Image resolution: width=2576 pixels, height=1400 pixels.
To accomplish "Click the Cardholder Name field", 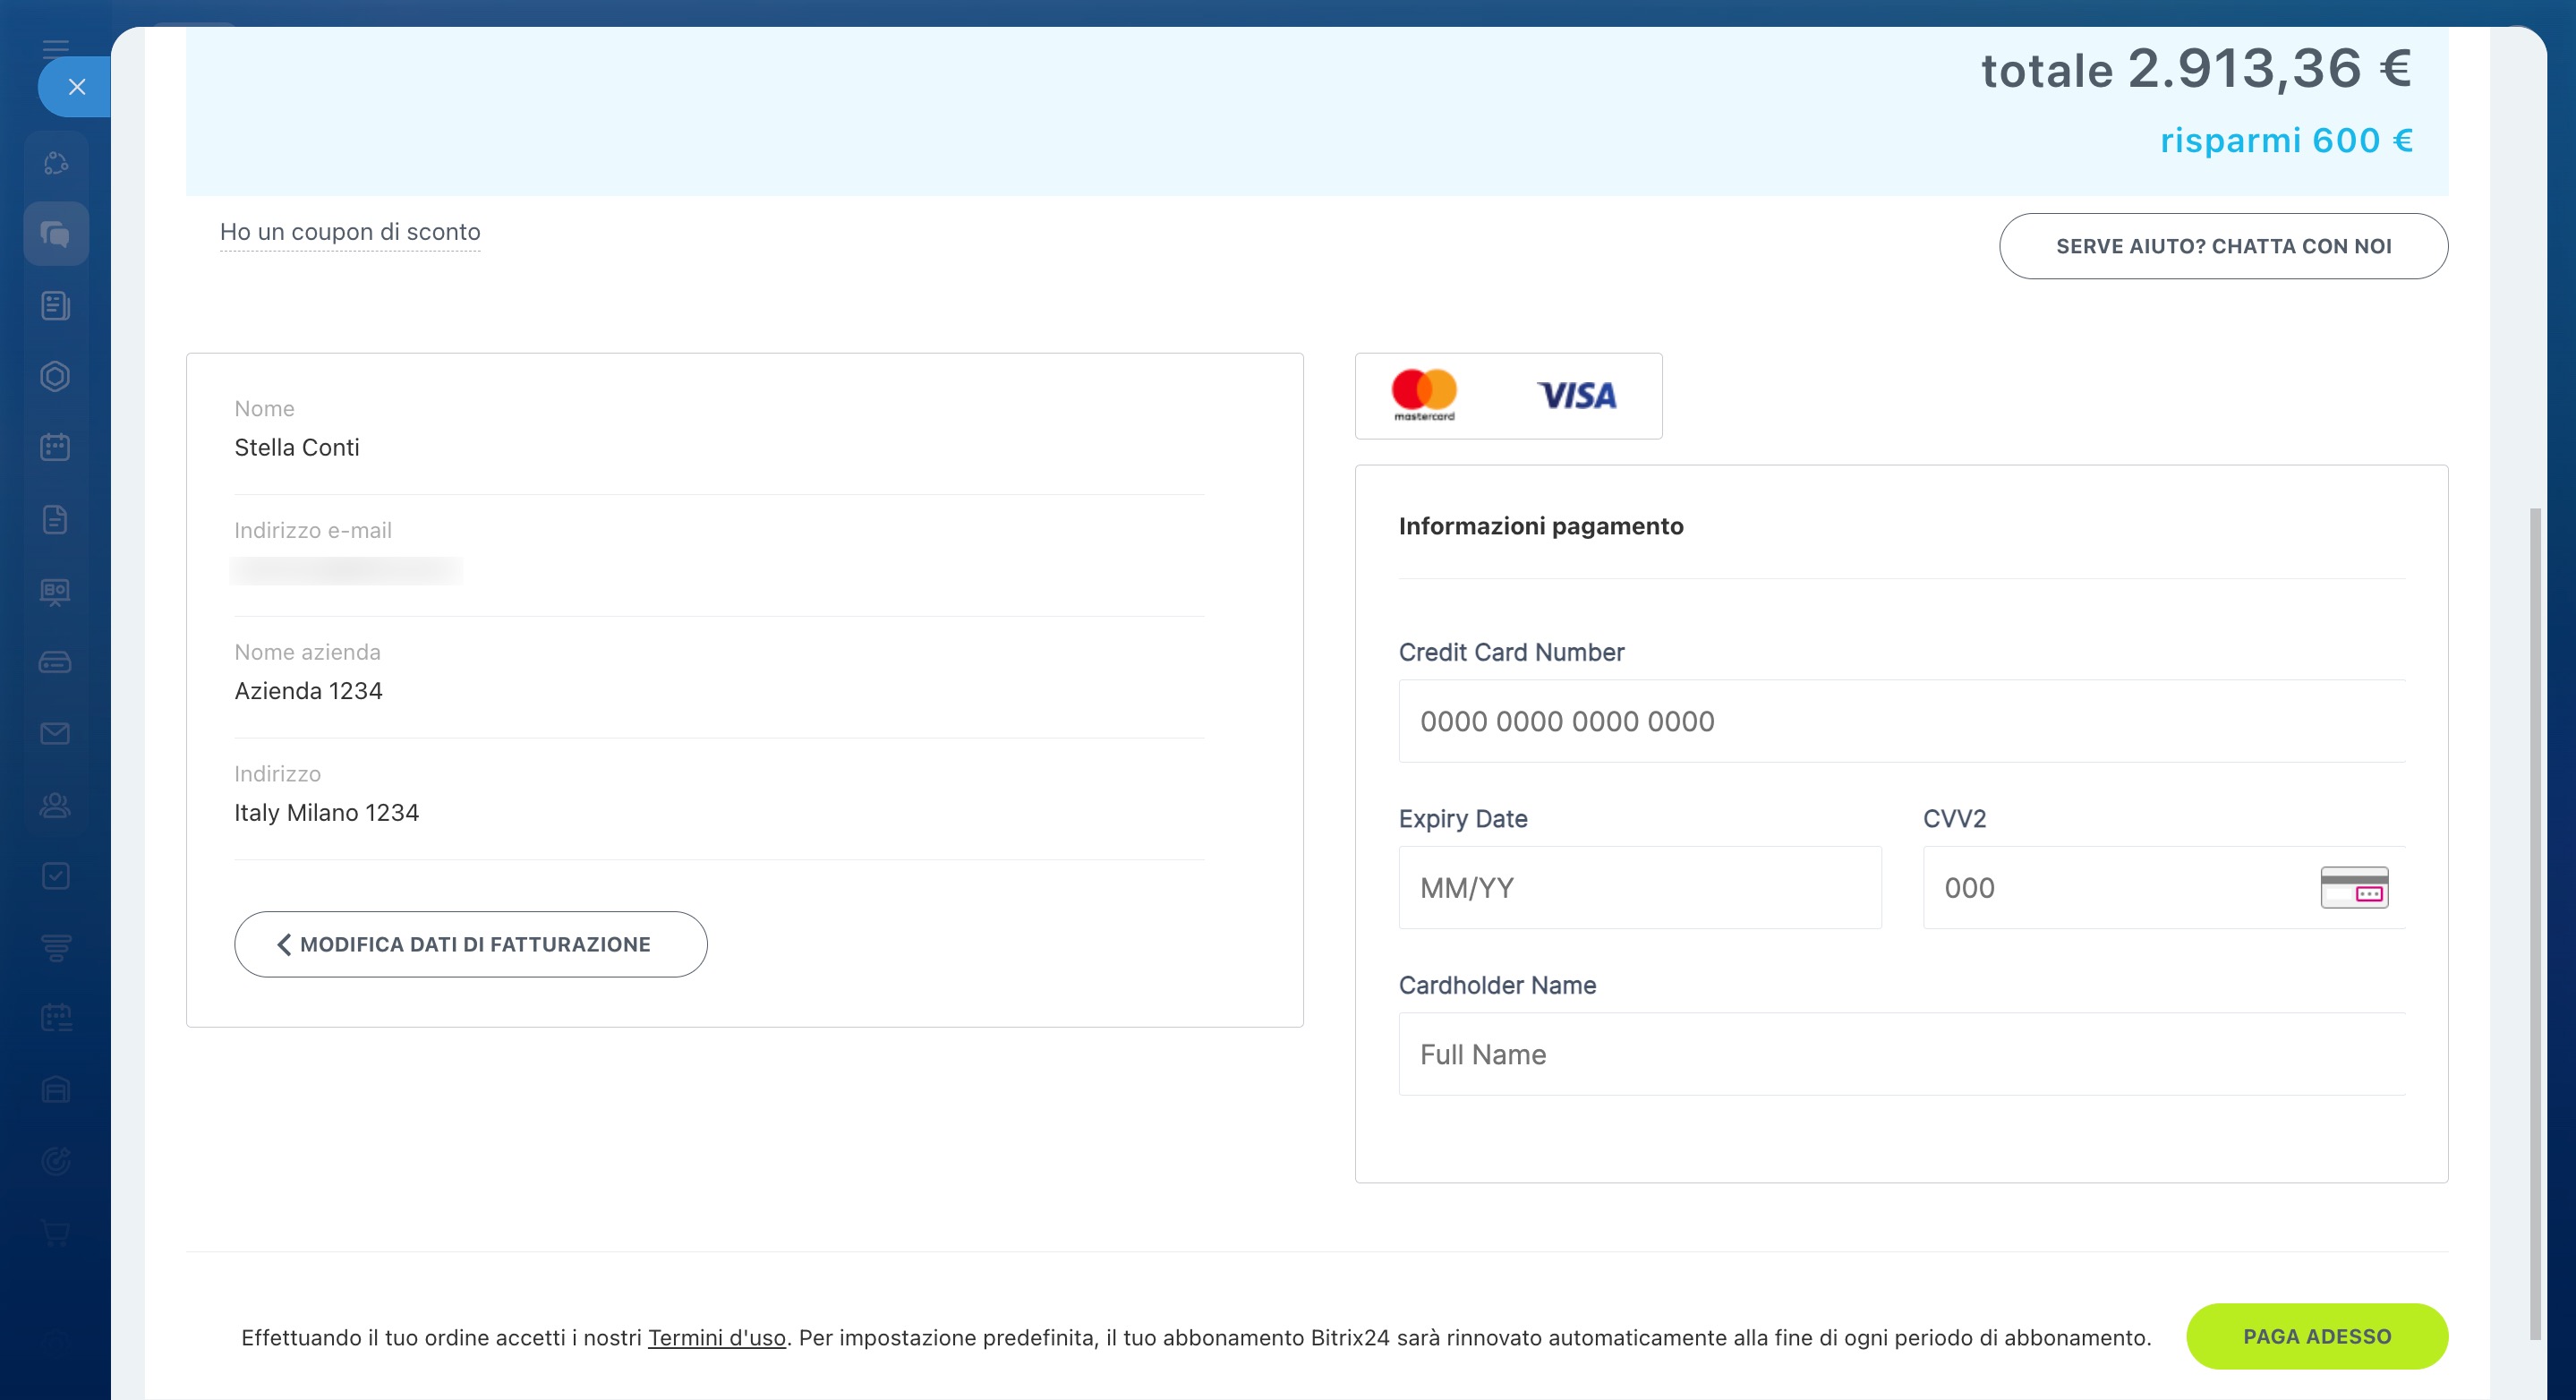I will point(1900,1054).
